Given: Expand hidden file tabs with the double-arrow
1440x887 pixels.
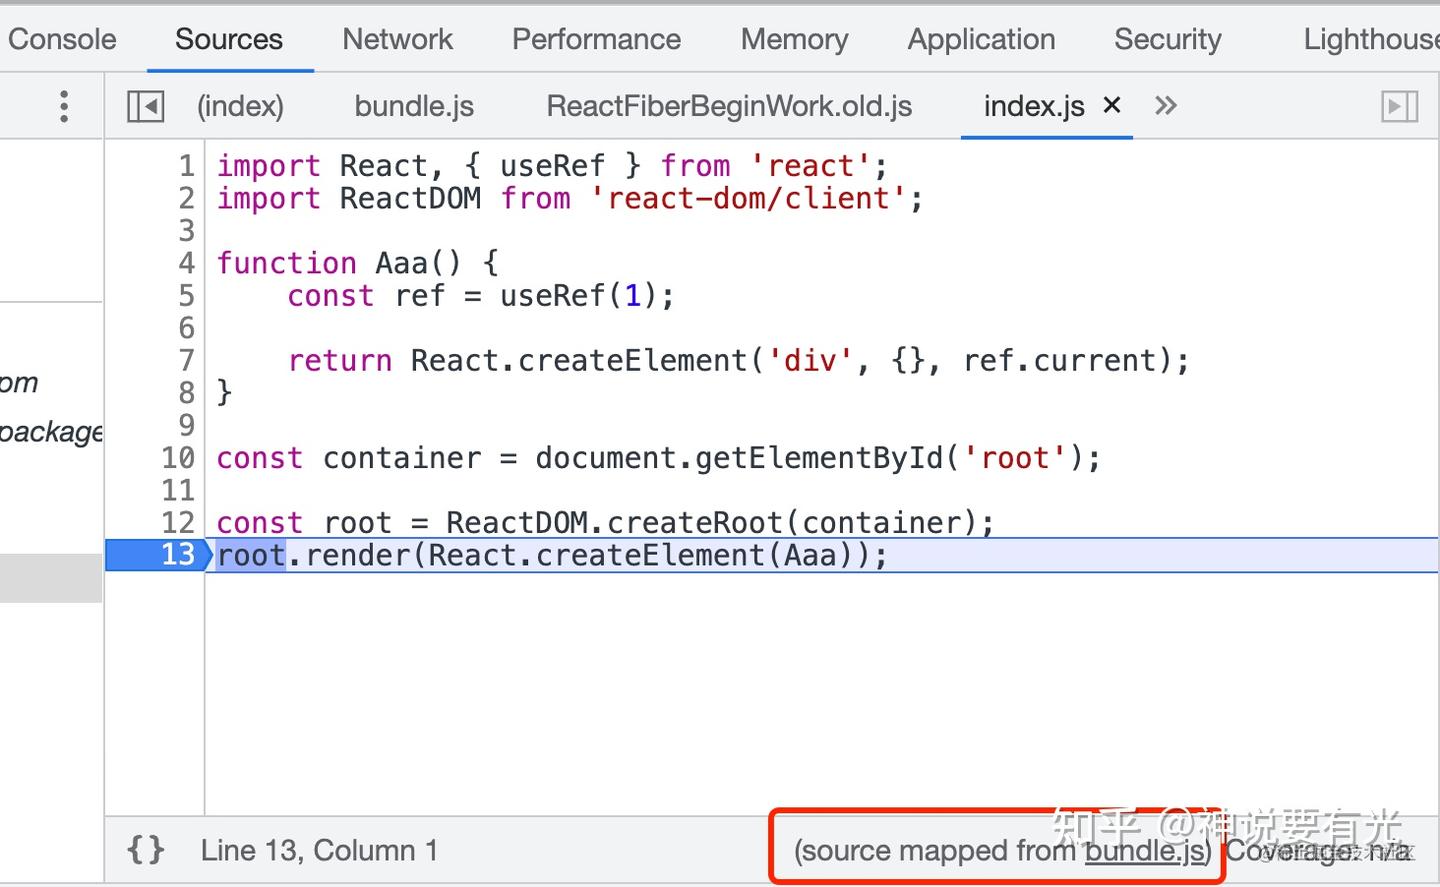Looking at the screenshot, I should [1164, 105].
